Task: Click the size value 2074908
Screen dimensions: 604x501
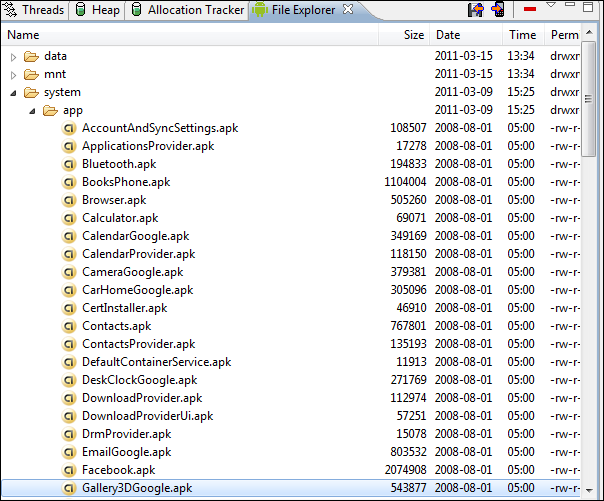Action: tap(405, 470)
